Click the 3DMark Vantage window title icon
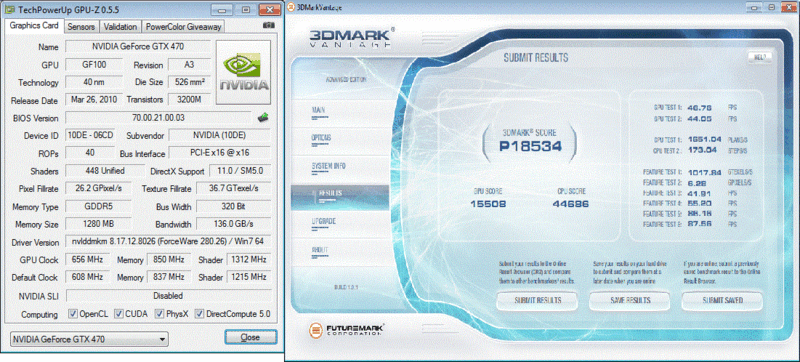The width and height of the screenshot is (800, 362). (x=290, y=7)
